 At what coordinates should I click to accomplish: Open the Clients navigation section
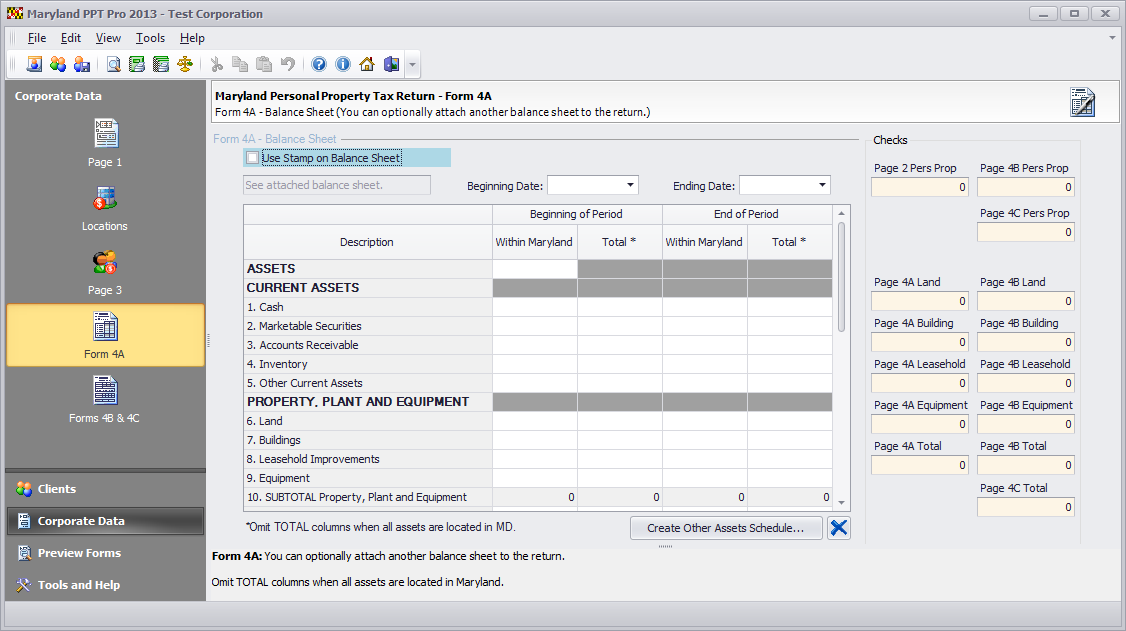57,489
